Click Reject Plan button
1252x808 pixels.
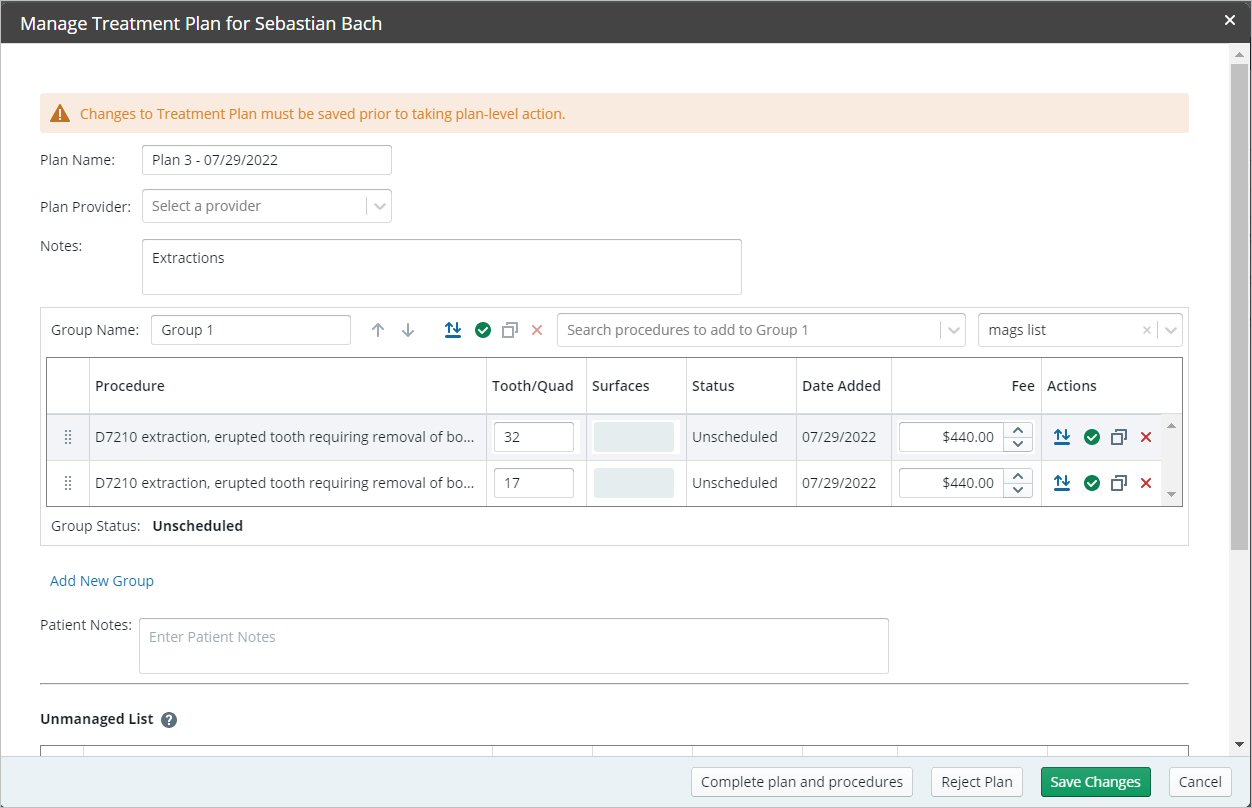pyautogui.click(x=977, y=782)
